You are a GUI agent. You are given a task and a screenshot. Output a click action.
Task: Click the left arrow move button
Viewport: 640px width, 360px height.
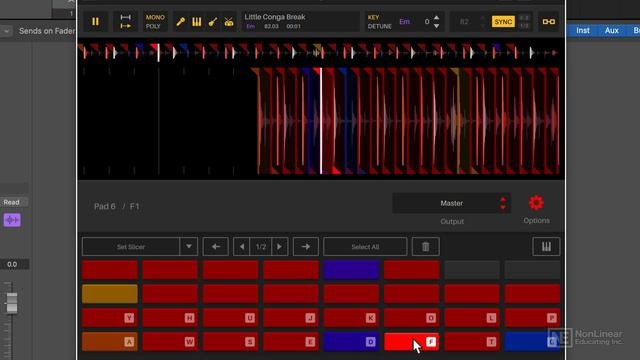click(x=216, y=247)
